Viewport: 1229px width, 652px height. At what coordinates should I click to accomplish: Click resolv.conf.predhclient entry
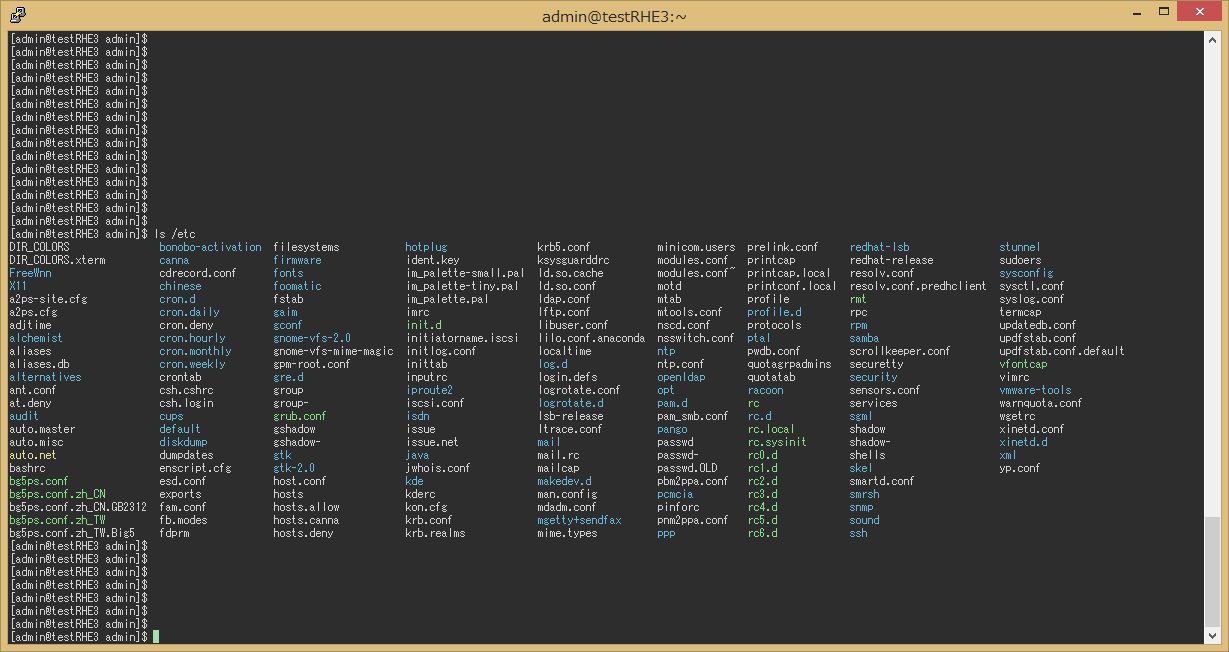click(918, 286)
